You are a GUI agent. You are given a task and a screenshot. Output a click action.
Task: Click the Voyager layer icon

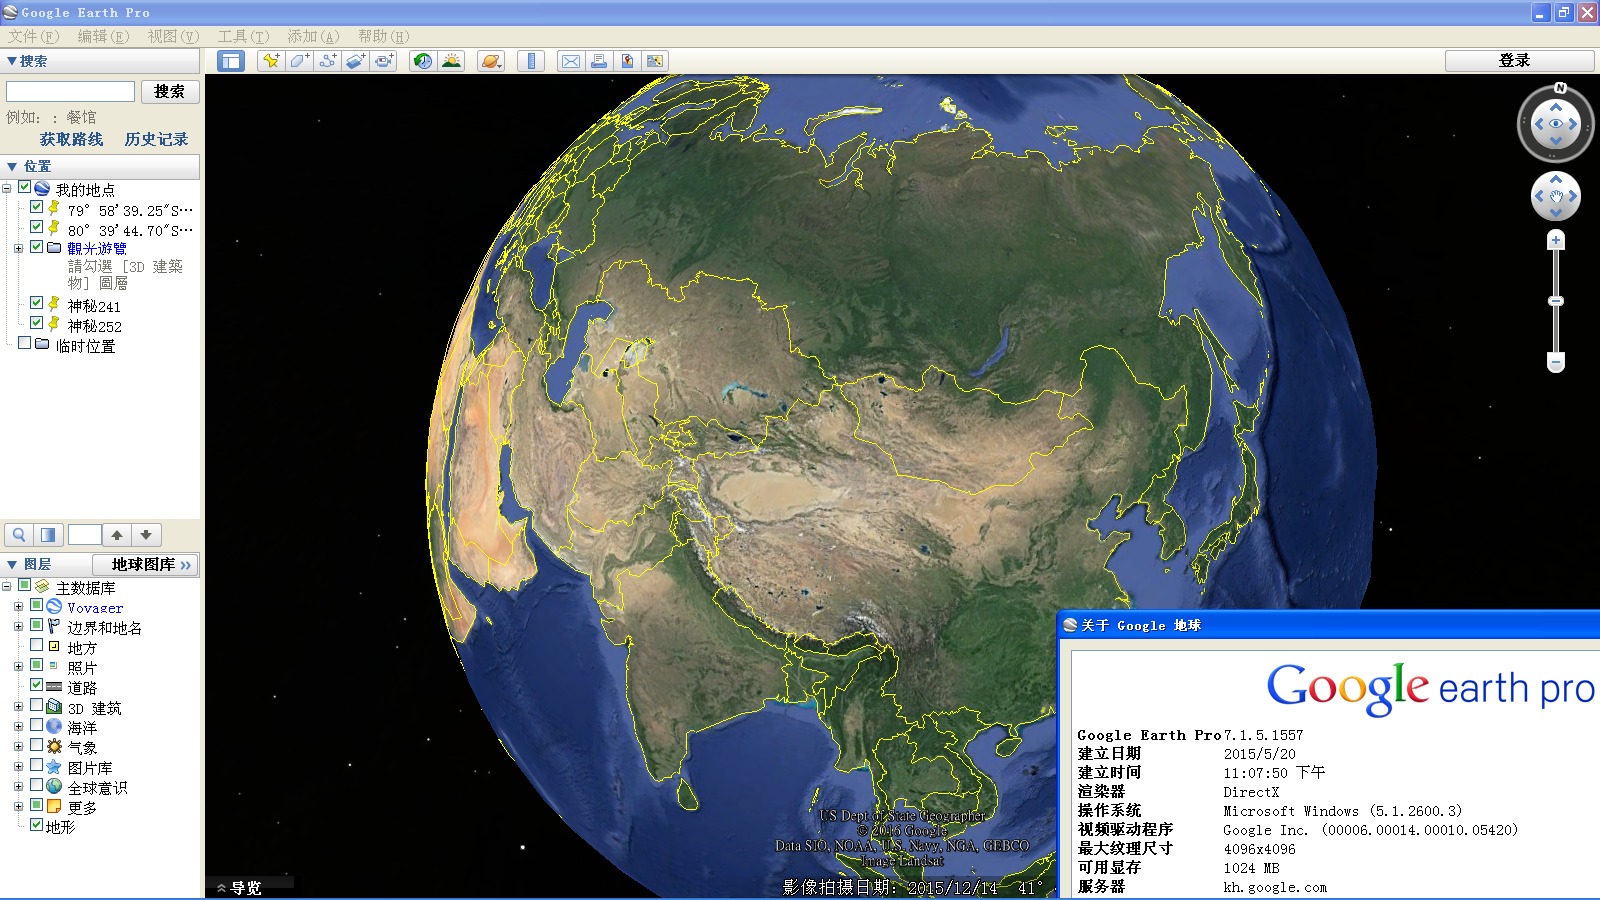point(54,607)
